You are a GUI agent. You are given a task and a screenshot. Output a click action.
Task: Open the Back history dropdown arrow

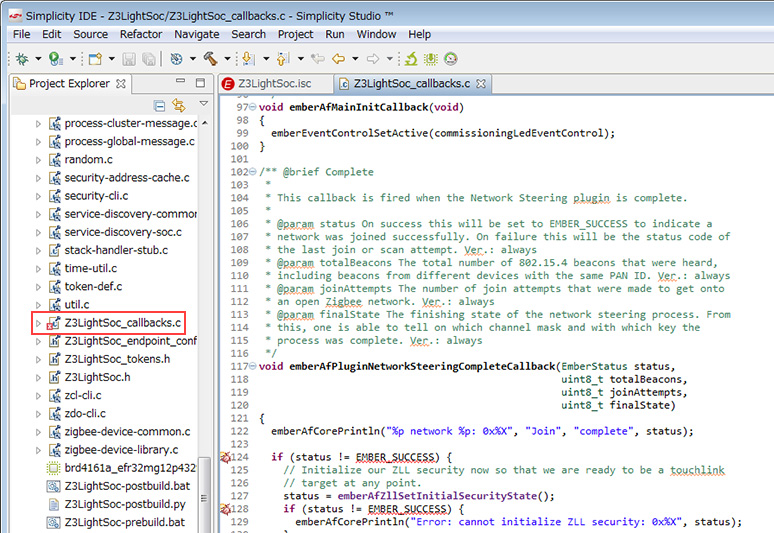tap(355, 59)
